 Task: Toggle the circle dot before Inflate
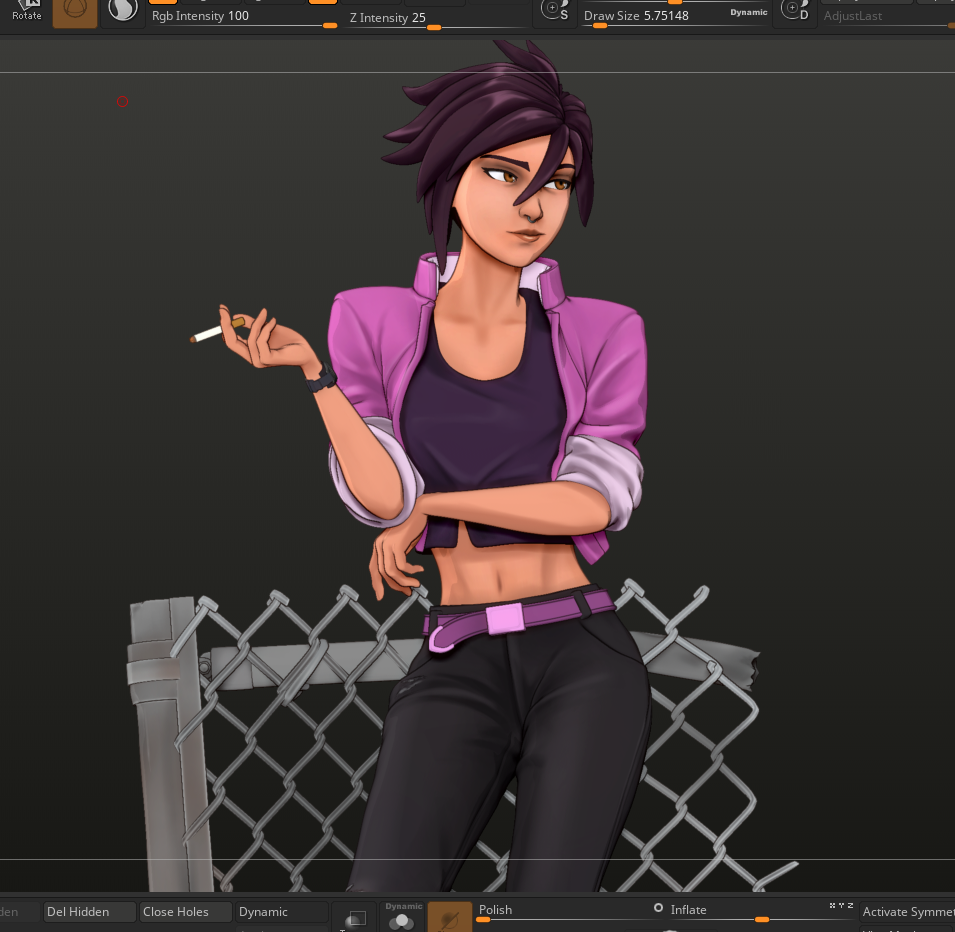[x=658, y=908]
